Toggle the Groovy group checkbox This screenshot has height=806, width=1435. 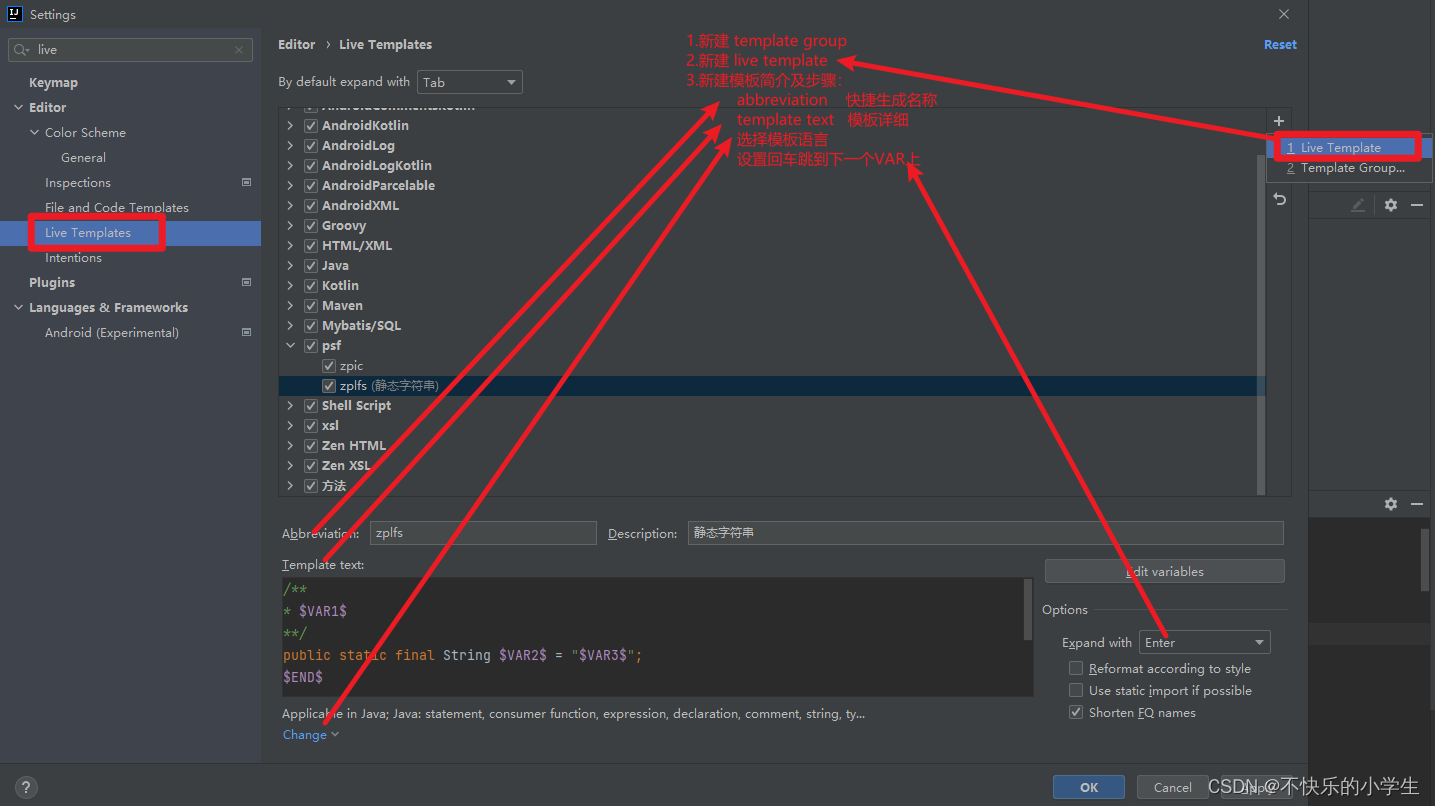click(x=311, y=226)
